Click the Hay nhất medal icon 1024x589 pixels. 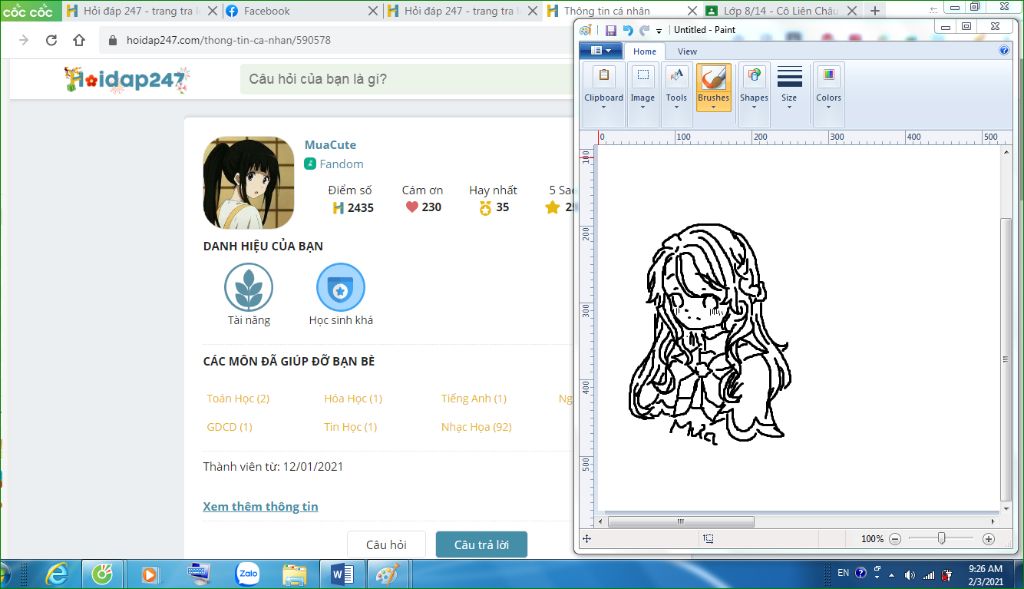tap(485, 208)
